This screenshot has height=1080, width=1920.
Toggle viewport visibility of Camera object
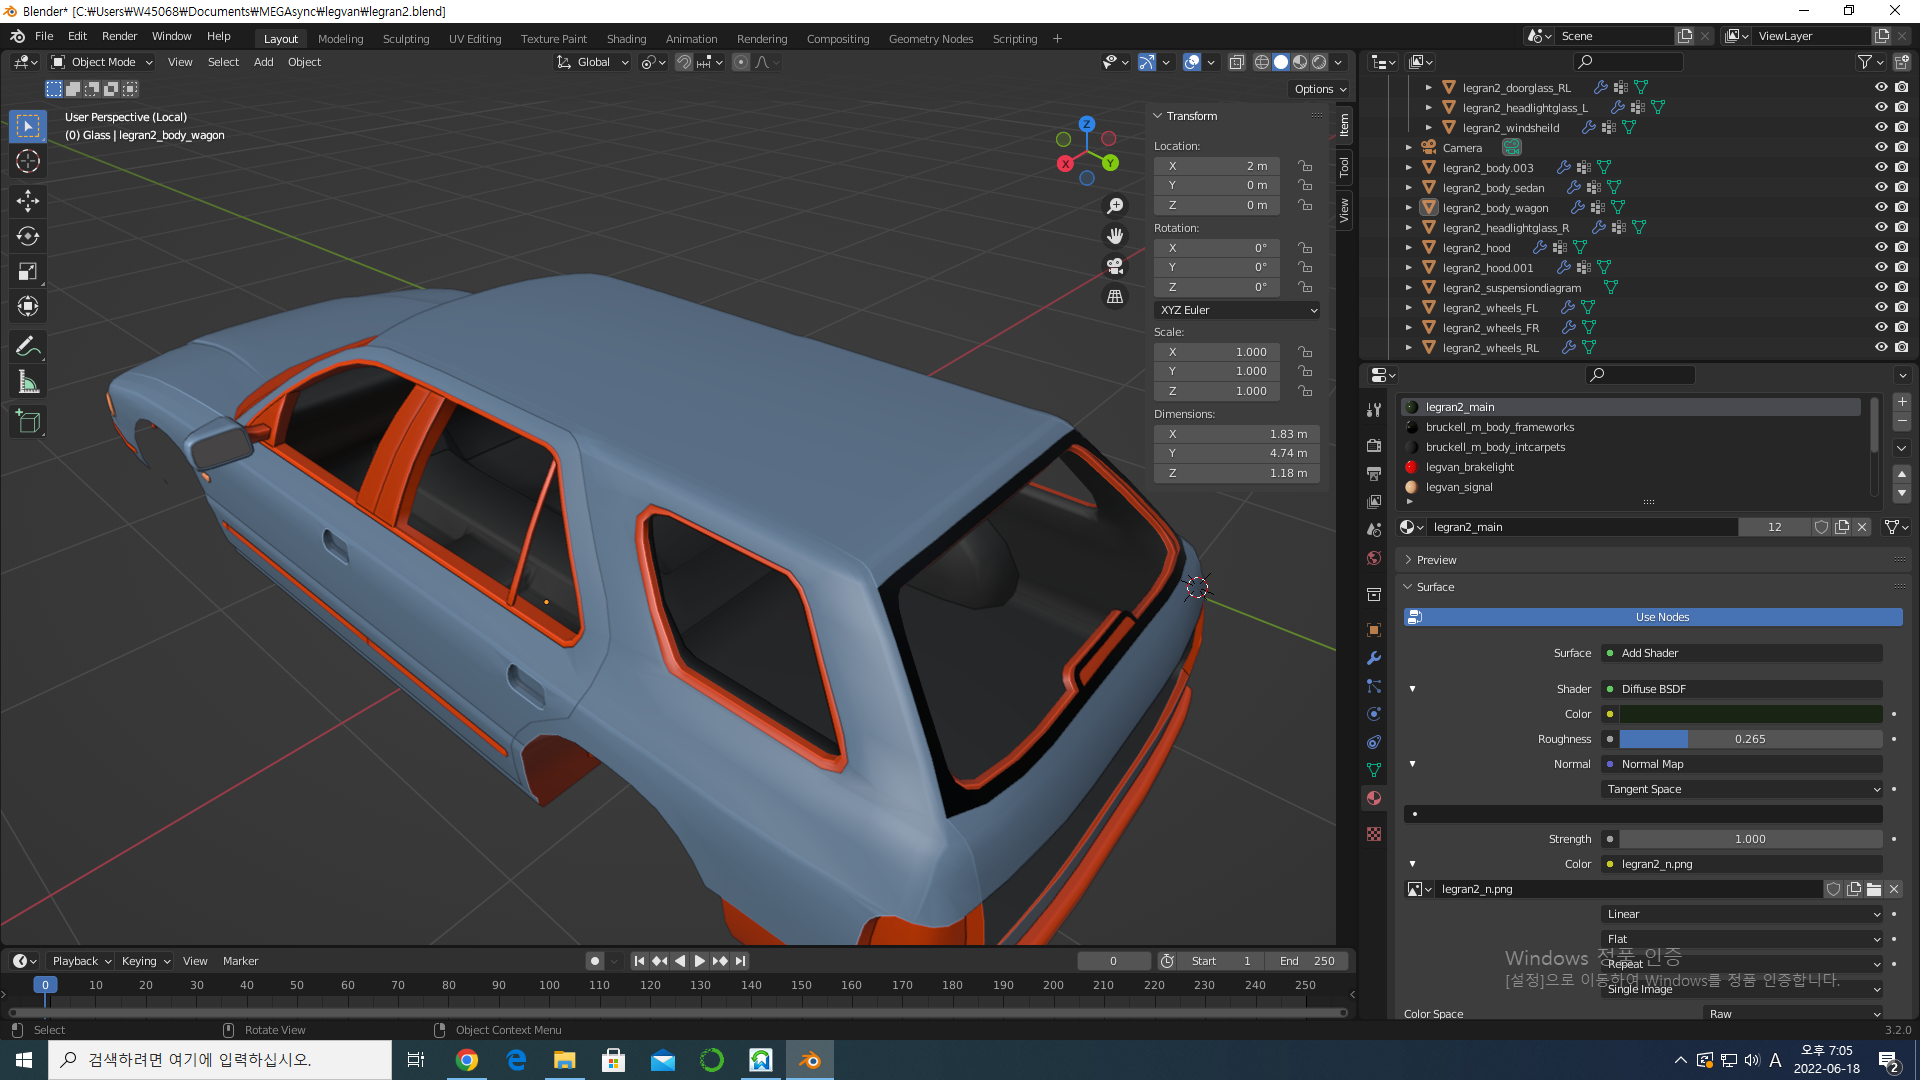pos(1880,147)
